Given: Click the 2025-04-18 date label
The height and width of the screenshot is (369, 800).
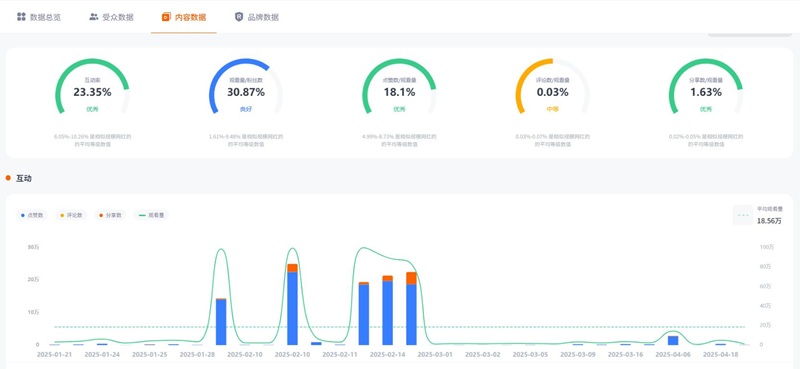Looking at the screenshot, I should tap(720, 354).
